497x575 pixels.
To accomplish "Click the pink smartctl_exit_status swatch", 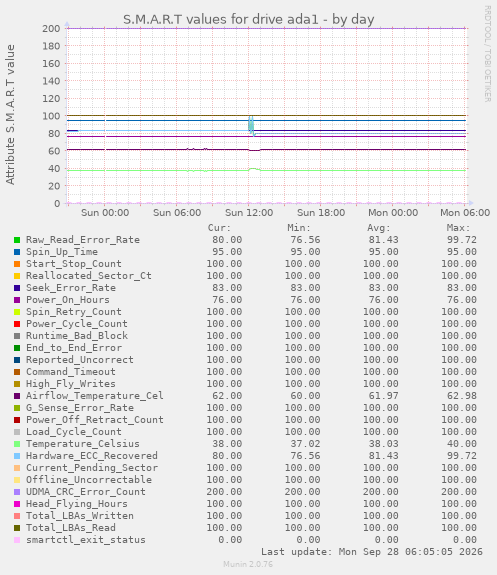I will tap(17, 540).
